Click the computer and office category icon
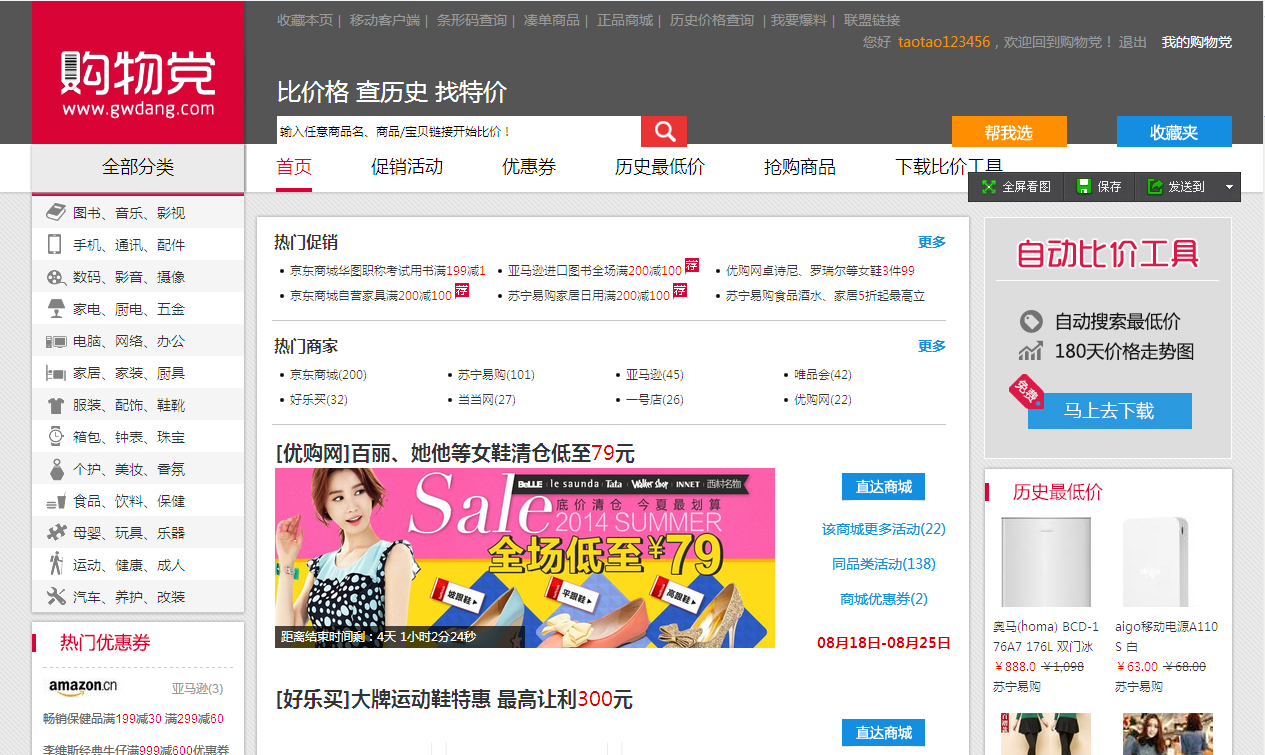Image resolution: width=1265 pixels, height=755 pixels. [x=56, y=341]
